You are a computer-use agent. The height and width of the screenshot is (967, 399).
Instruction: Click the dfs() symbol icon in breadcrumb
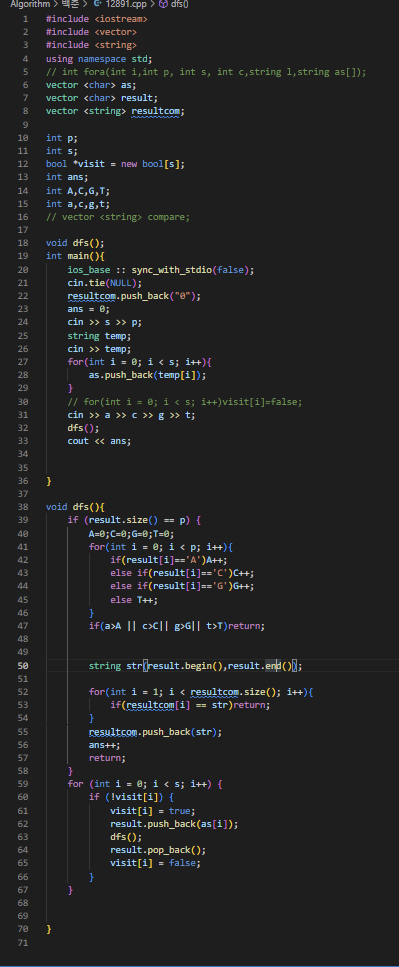tap(163, 4)
